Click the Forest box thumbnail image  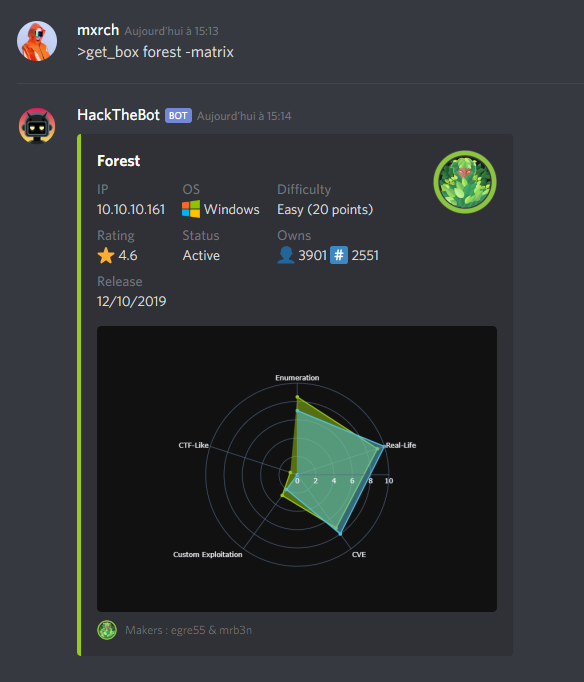465,182
